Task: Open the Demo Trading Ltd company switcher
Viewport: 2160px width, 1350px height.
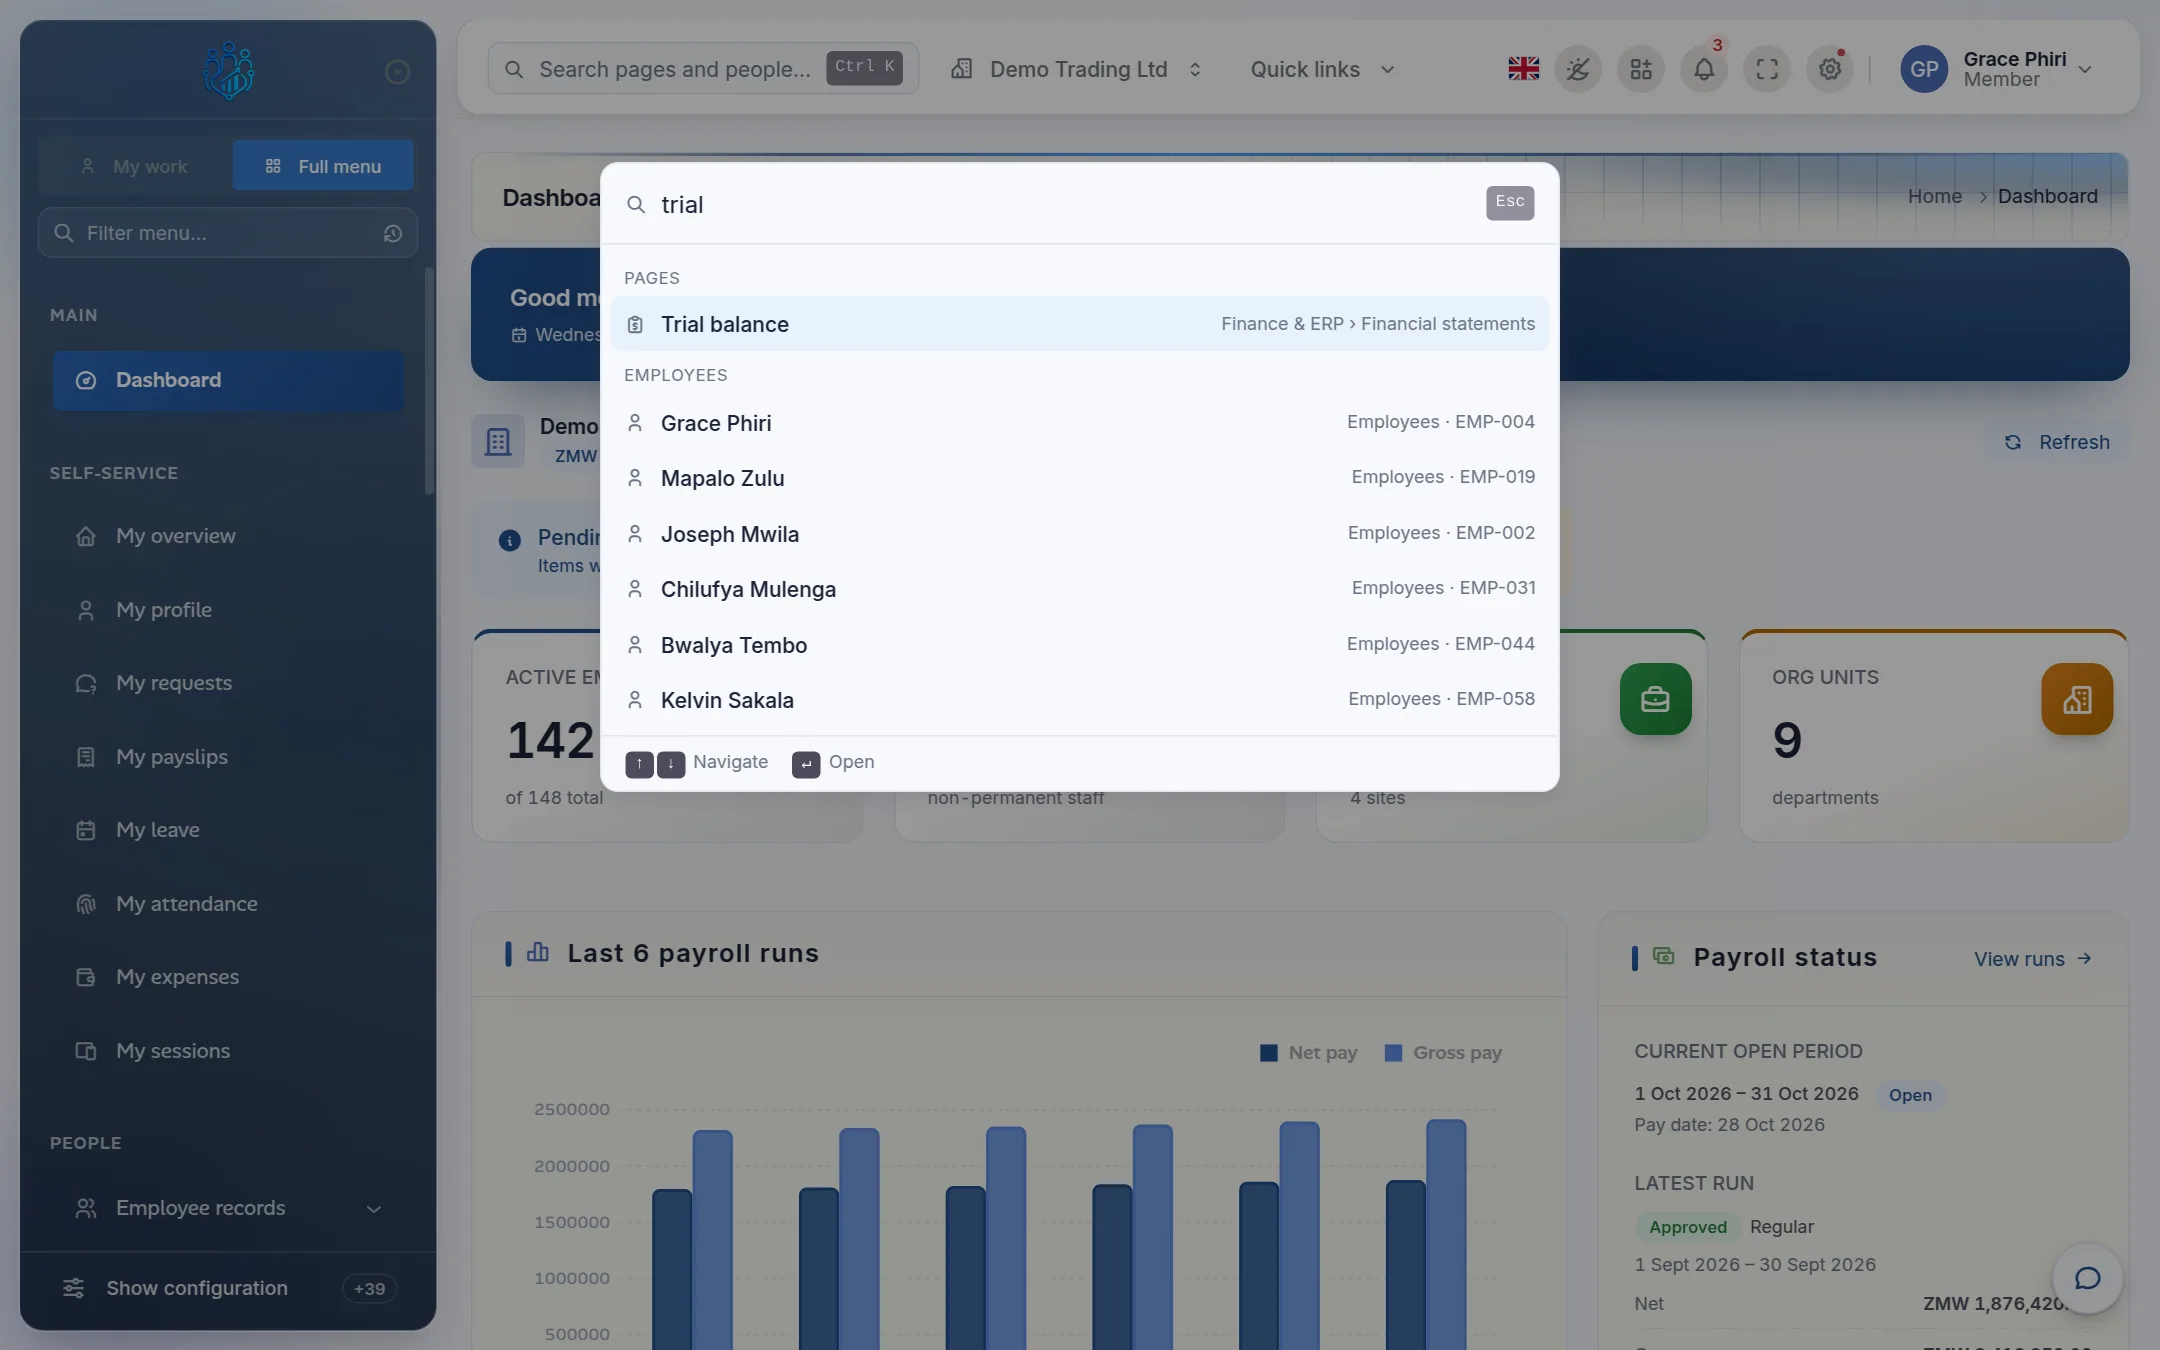Action: 1076,69
